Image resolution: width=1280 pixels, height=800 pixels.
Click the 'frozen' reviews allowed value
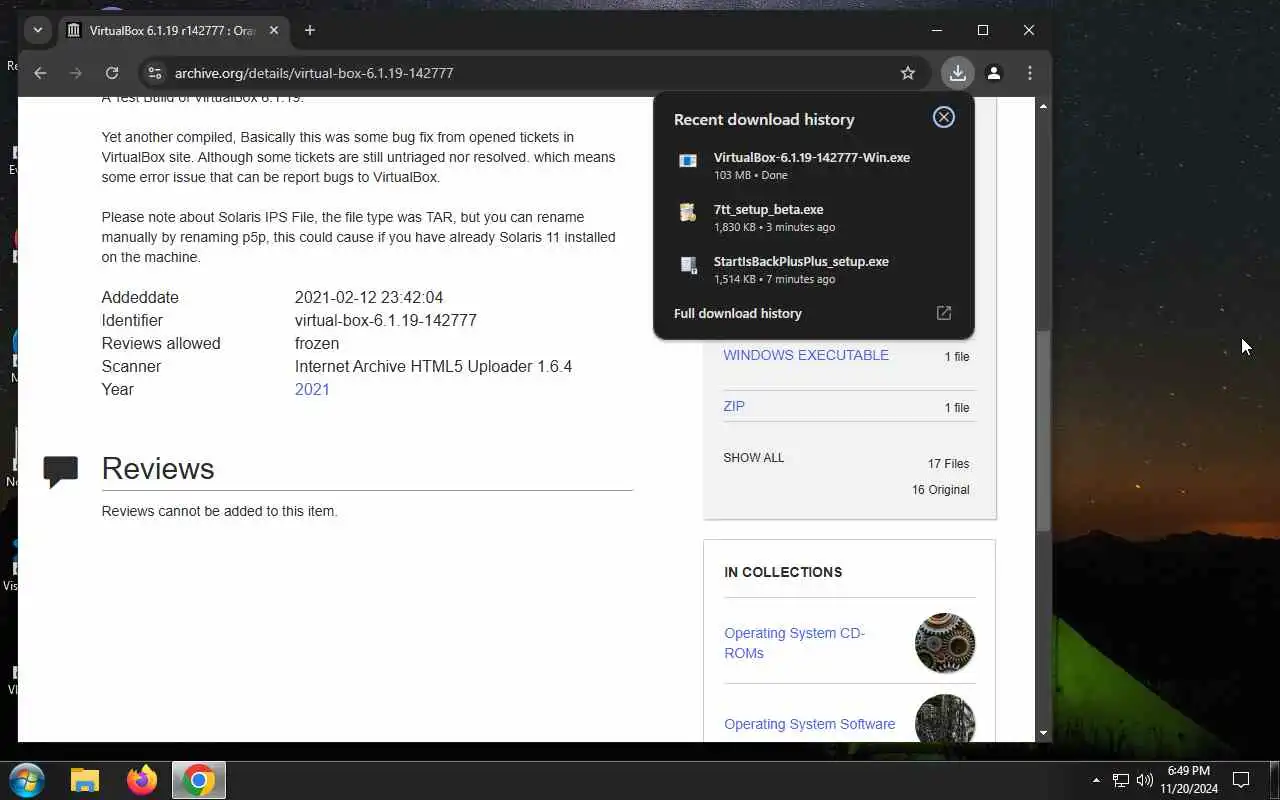(317, 343)
